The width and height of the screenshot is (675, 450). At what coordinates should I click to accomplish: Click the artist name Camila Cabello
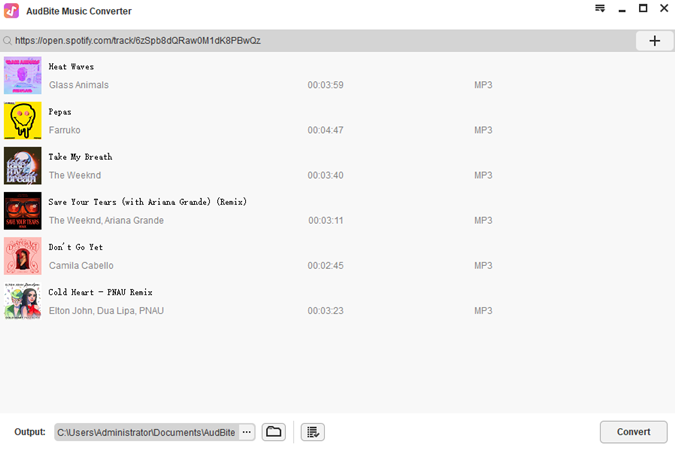coord(81,266)
